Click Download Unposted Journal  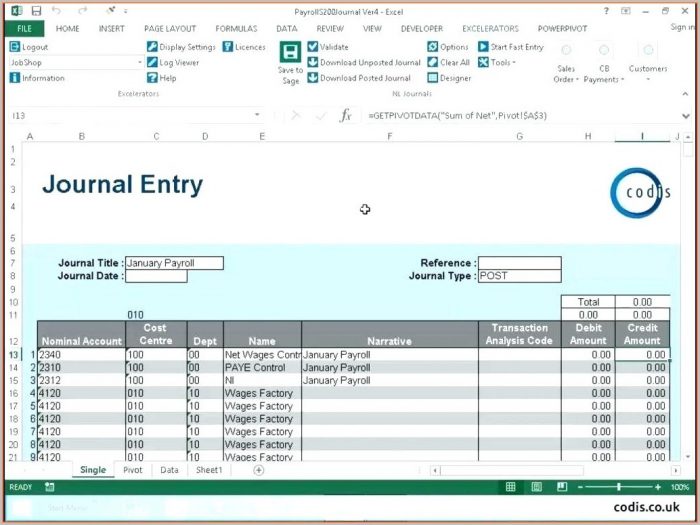[x=364, y=62]
